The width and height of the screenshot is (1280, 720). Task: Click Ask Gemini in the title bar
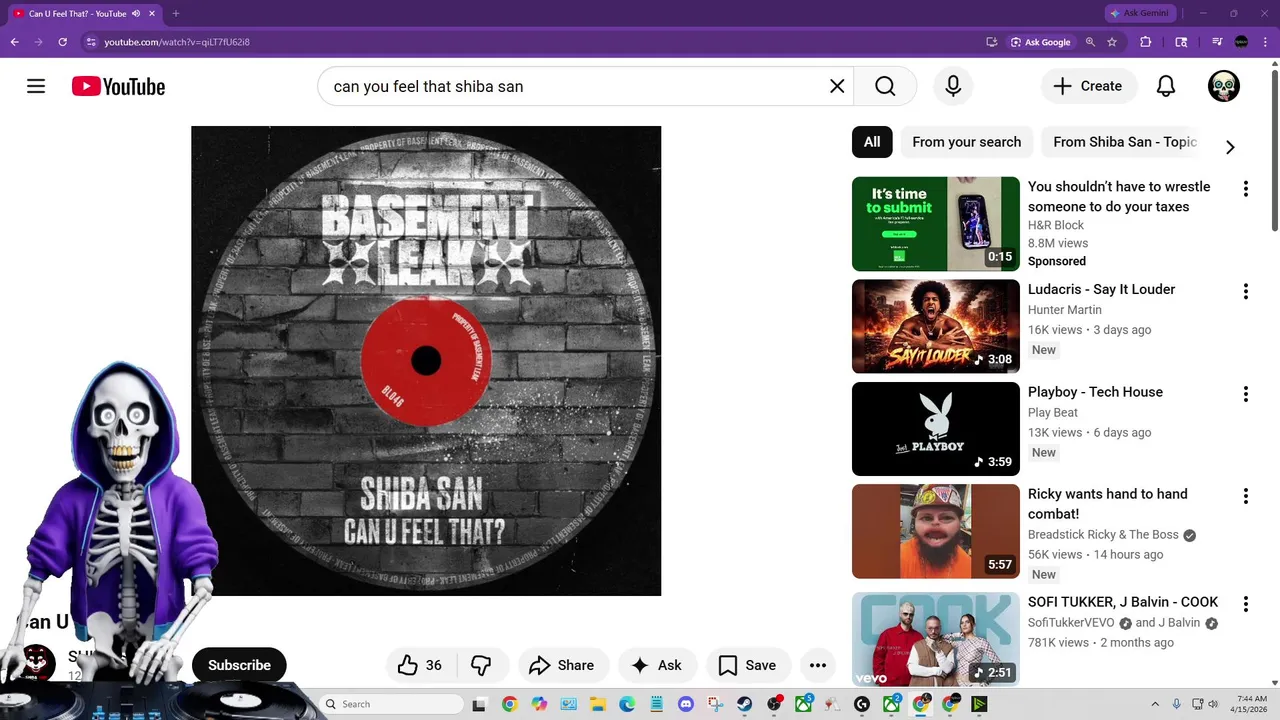coord(1138,13)
